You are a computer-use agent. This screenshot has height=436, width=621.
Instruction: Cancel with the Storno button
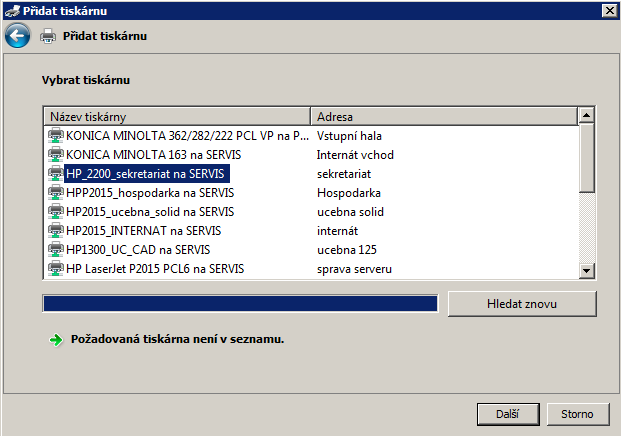(x=577, y=414)
